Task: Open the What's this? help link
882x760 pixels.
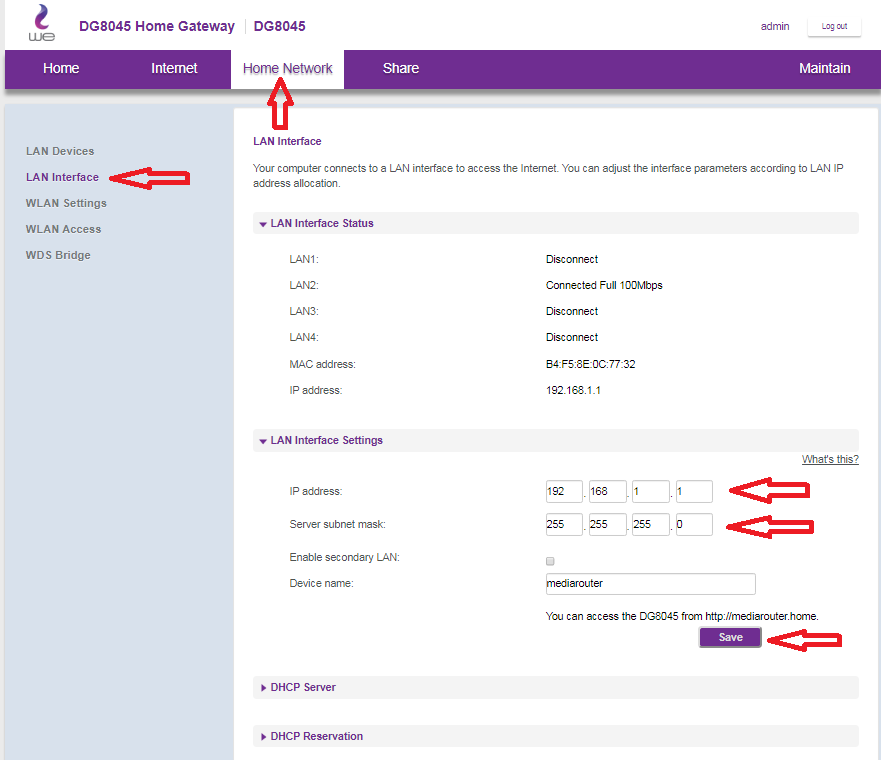Action: [x=830, y=459]
